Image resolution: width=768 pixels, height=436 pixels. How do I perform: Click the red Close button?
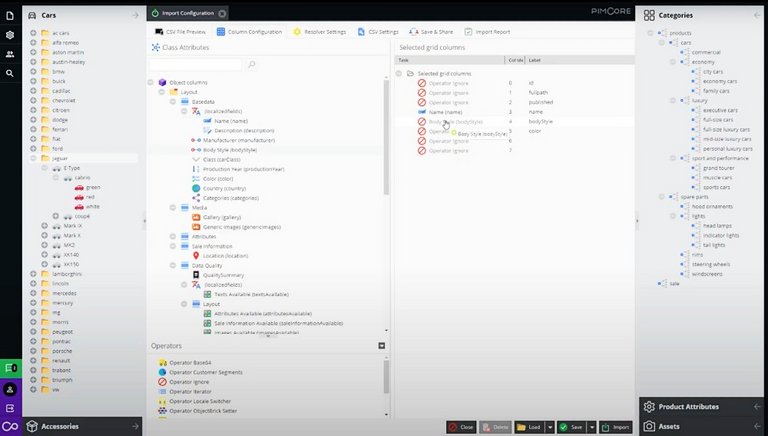[x=462, y=427]
